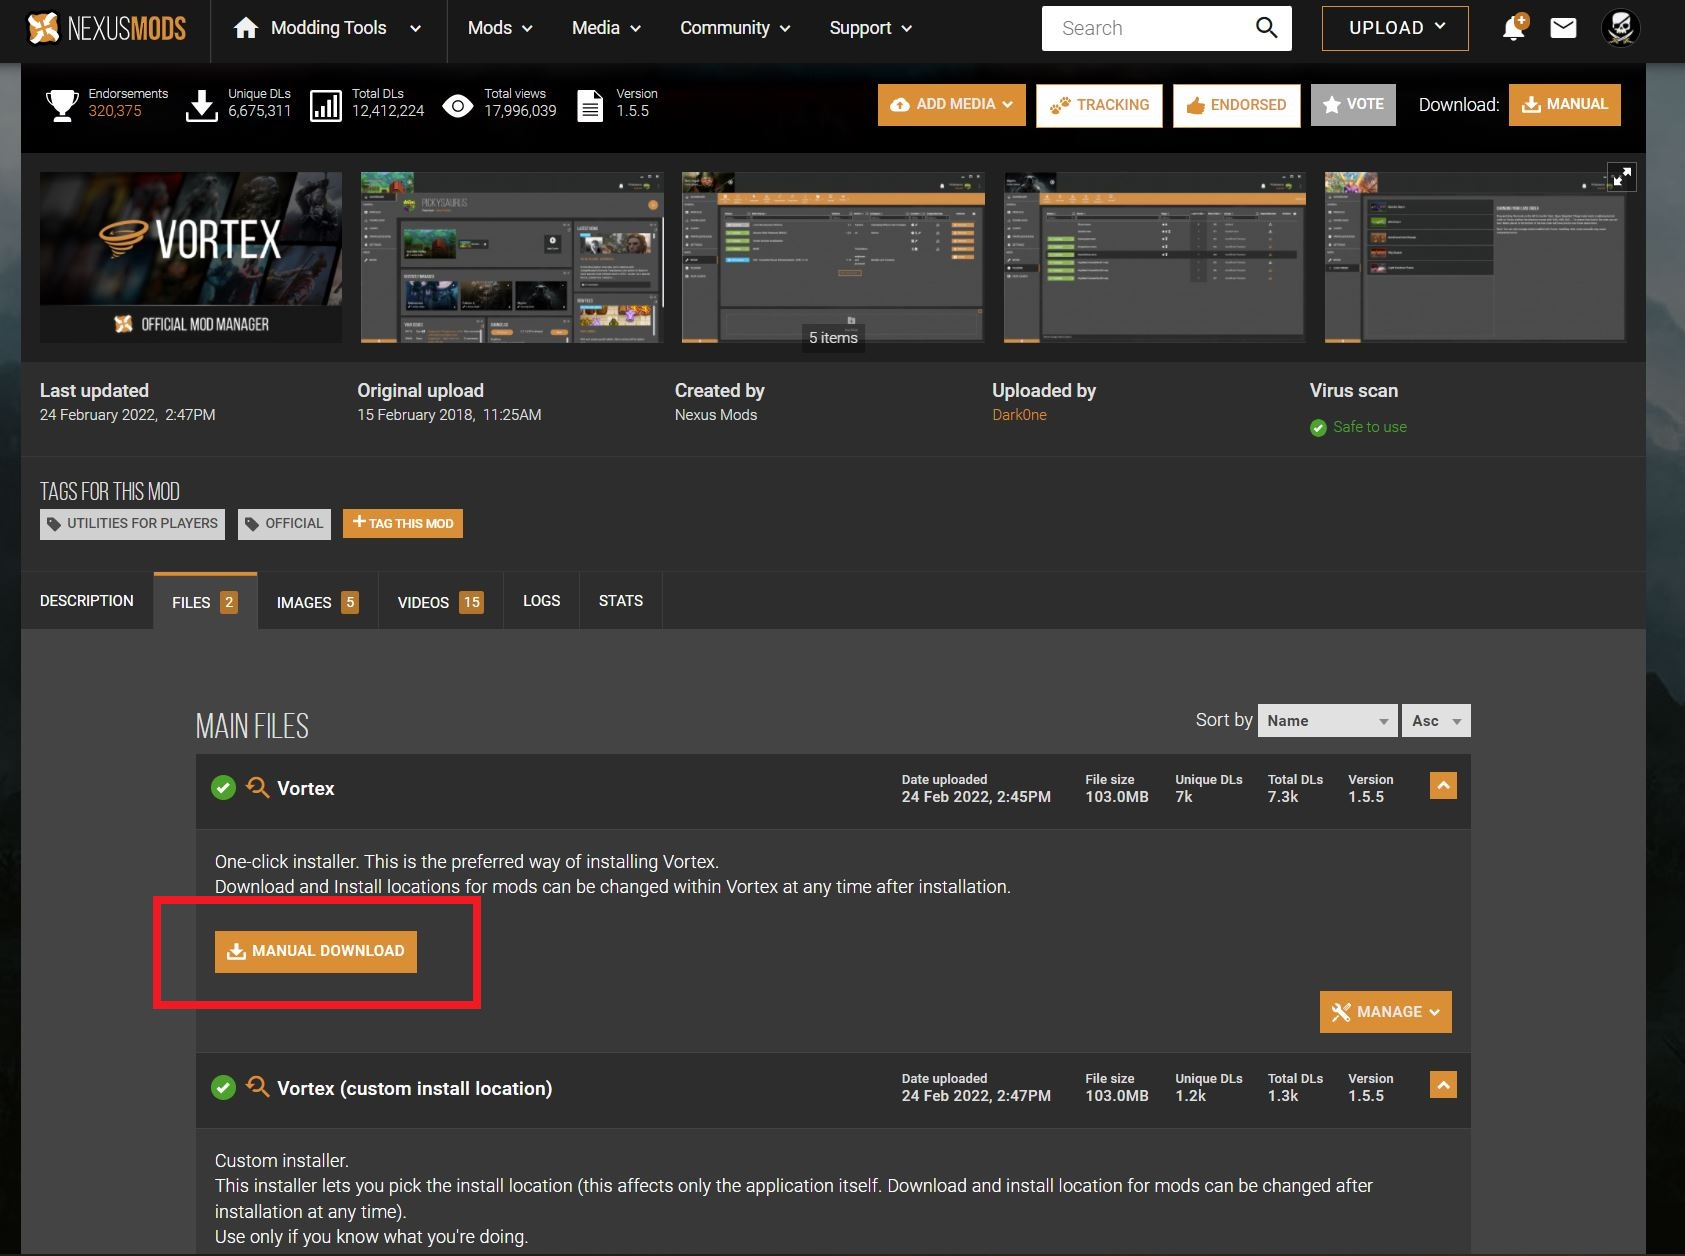Open the last gallery screenshot thumbnail
The height and width of the screenshot is (1256, 1685).
(x=1475, y=258)
